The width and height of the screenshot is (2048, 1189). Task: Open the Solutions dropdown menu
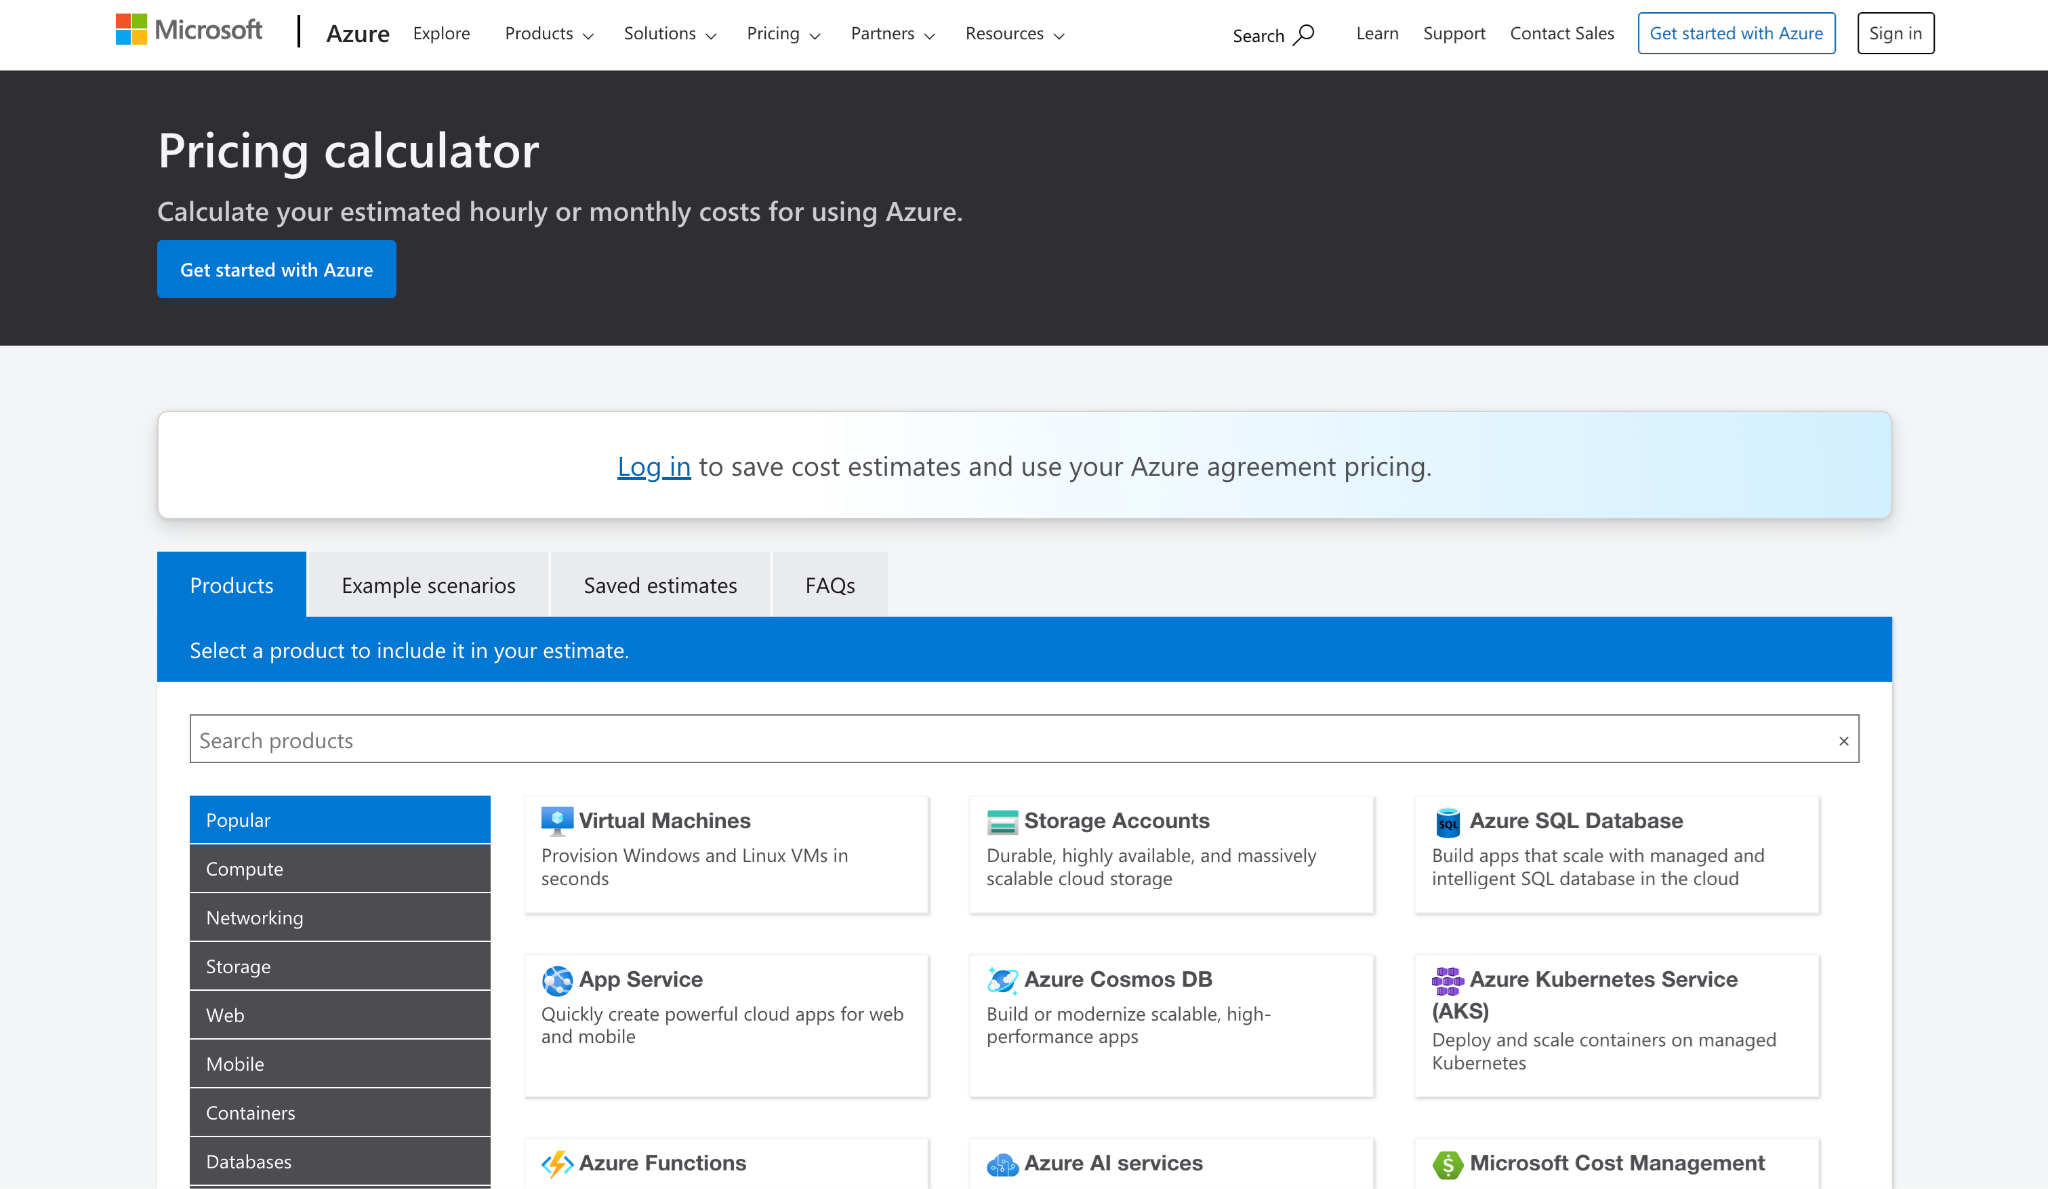(x=660, y=33)
